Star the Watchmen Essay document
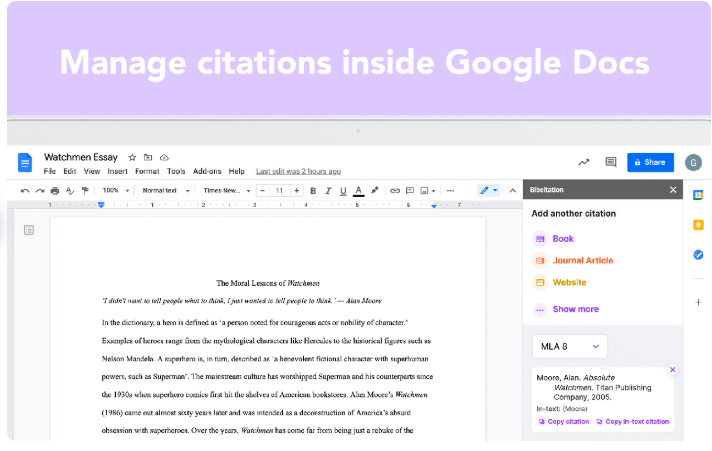The width and height of the screenshot is (712, 451). point(132,158)
